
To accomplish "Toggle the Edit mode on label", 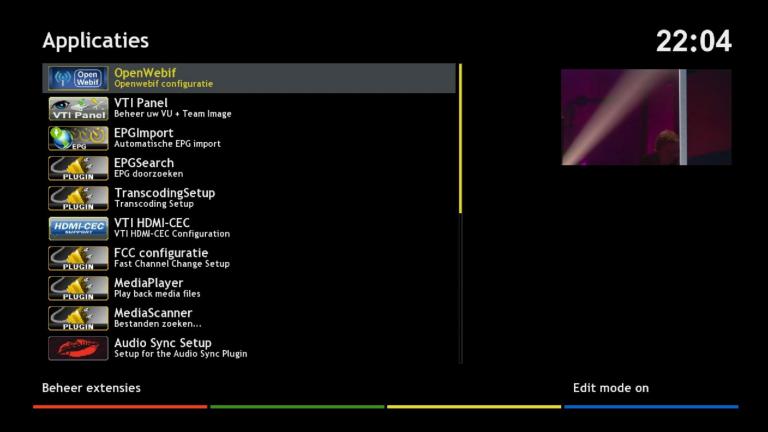I will 611,388.
